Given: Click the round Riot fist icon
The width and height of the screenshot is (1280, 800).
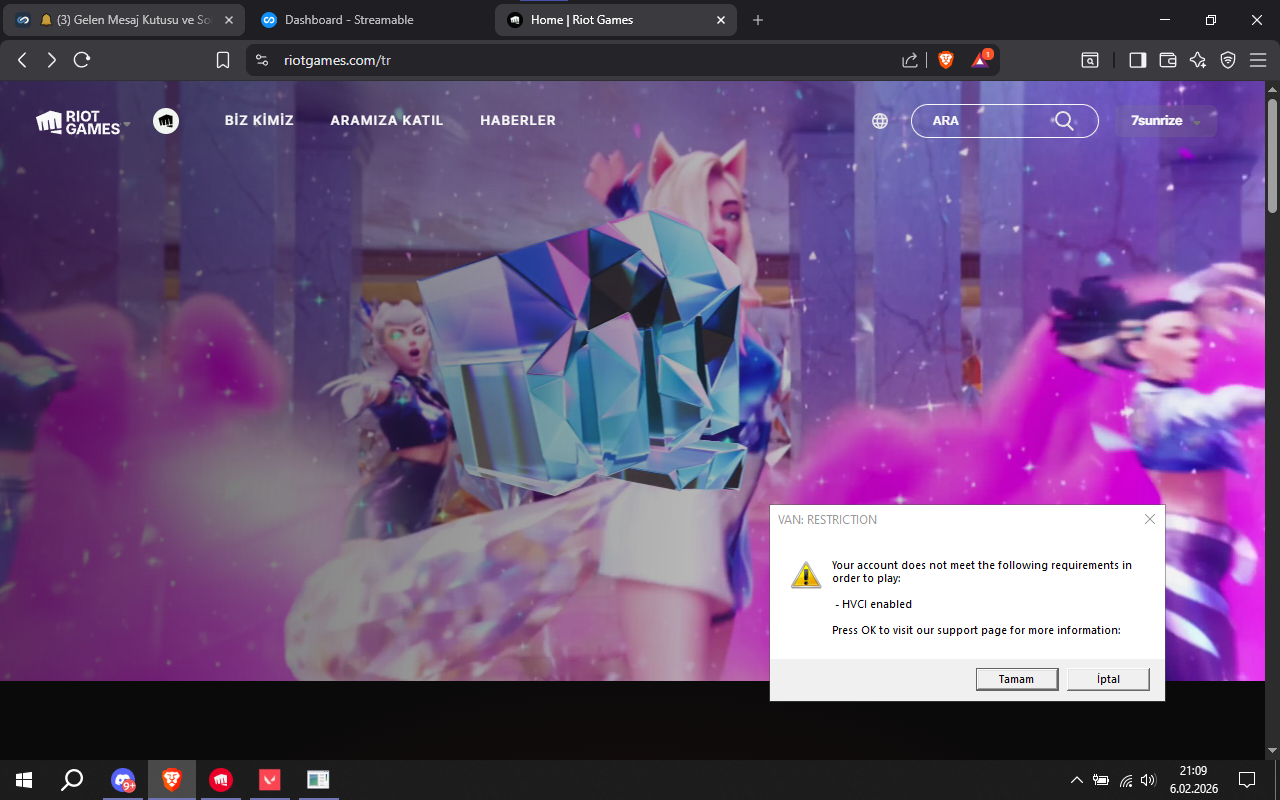Looking at the screenshot, I should click(x=166, y=121).
